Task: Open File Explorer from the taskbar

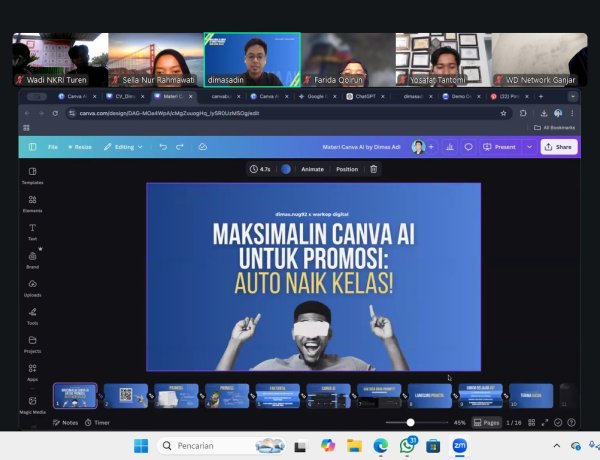Action: pyautogui.click(x=354, y=446)
